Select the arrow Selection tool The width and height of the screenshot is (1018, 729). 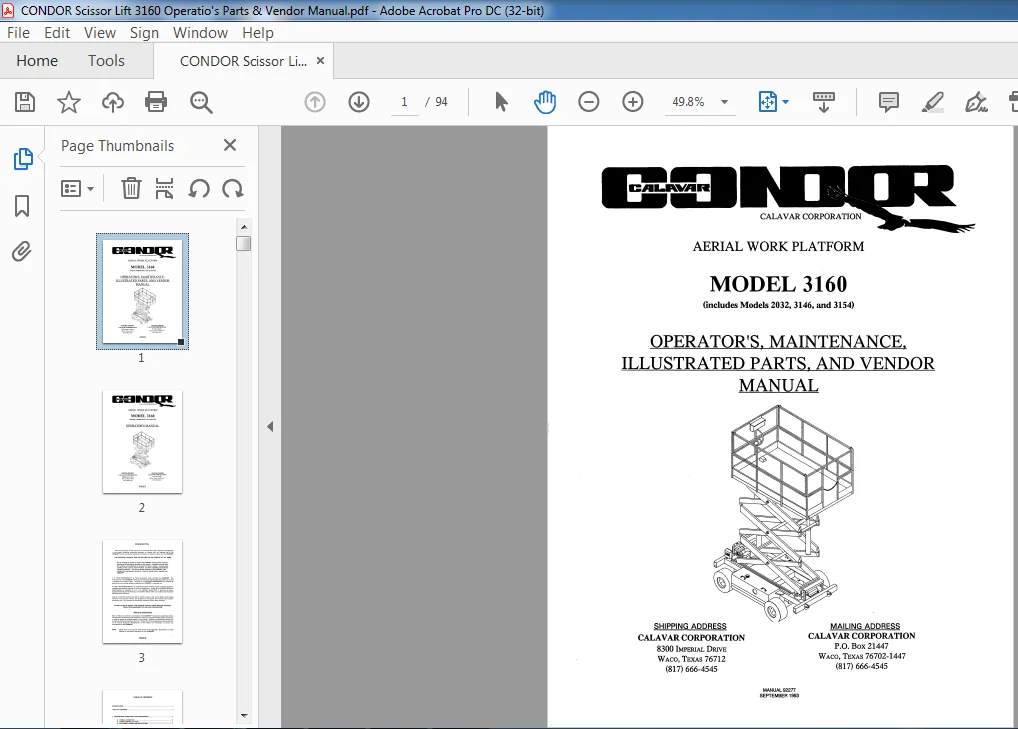[x=501, y=102]
